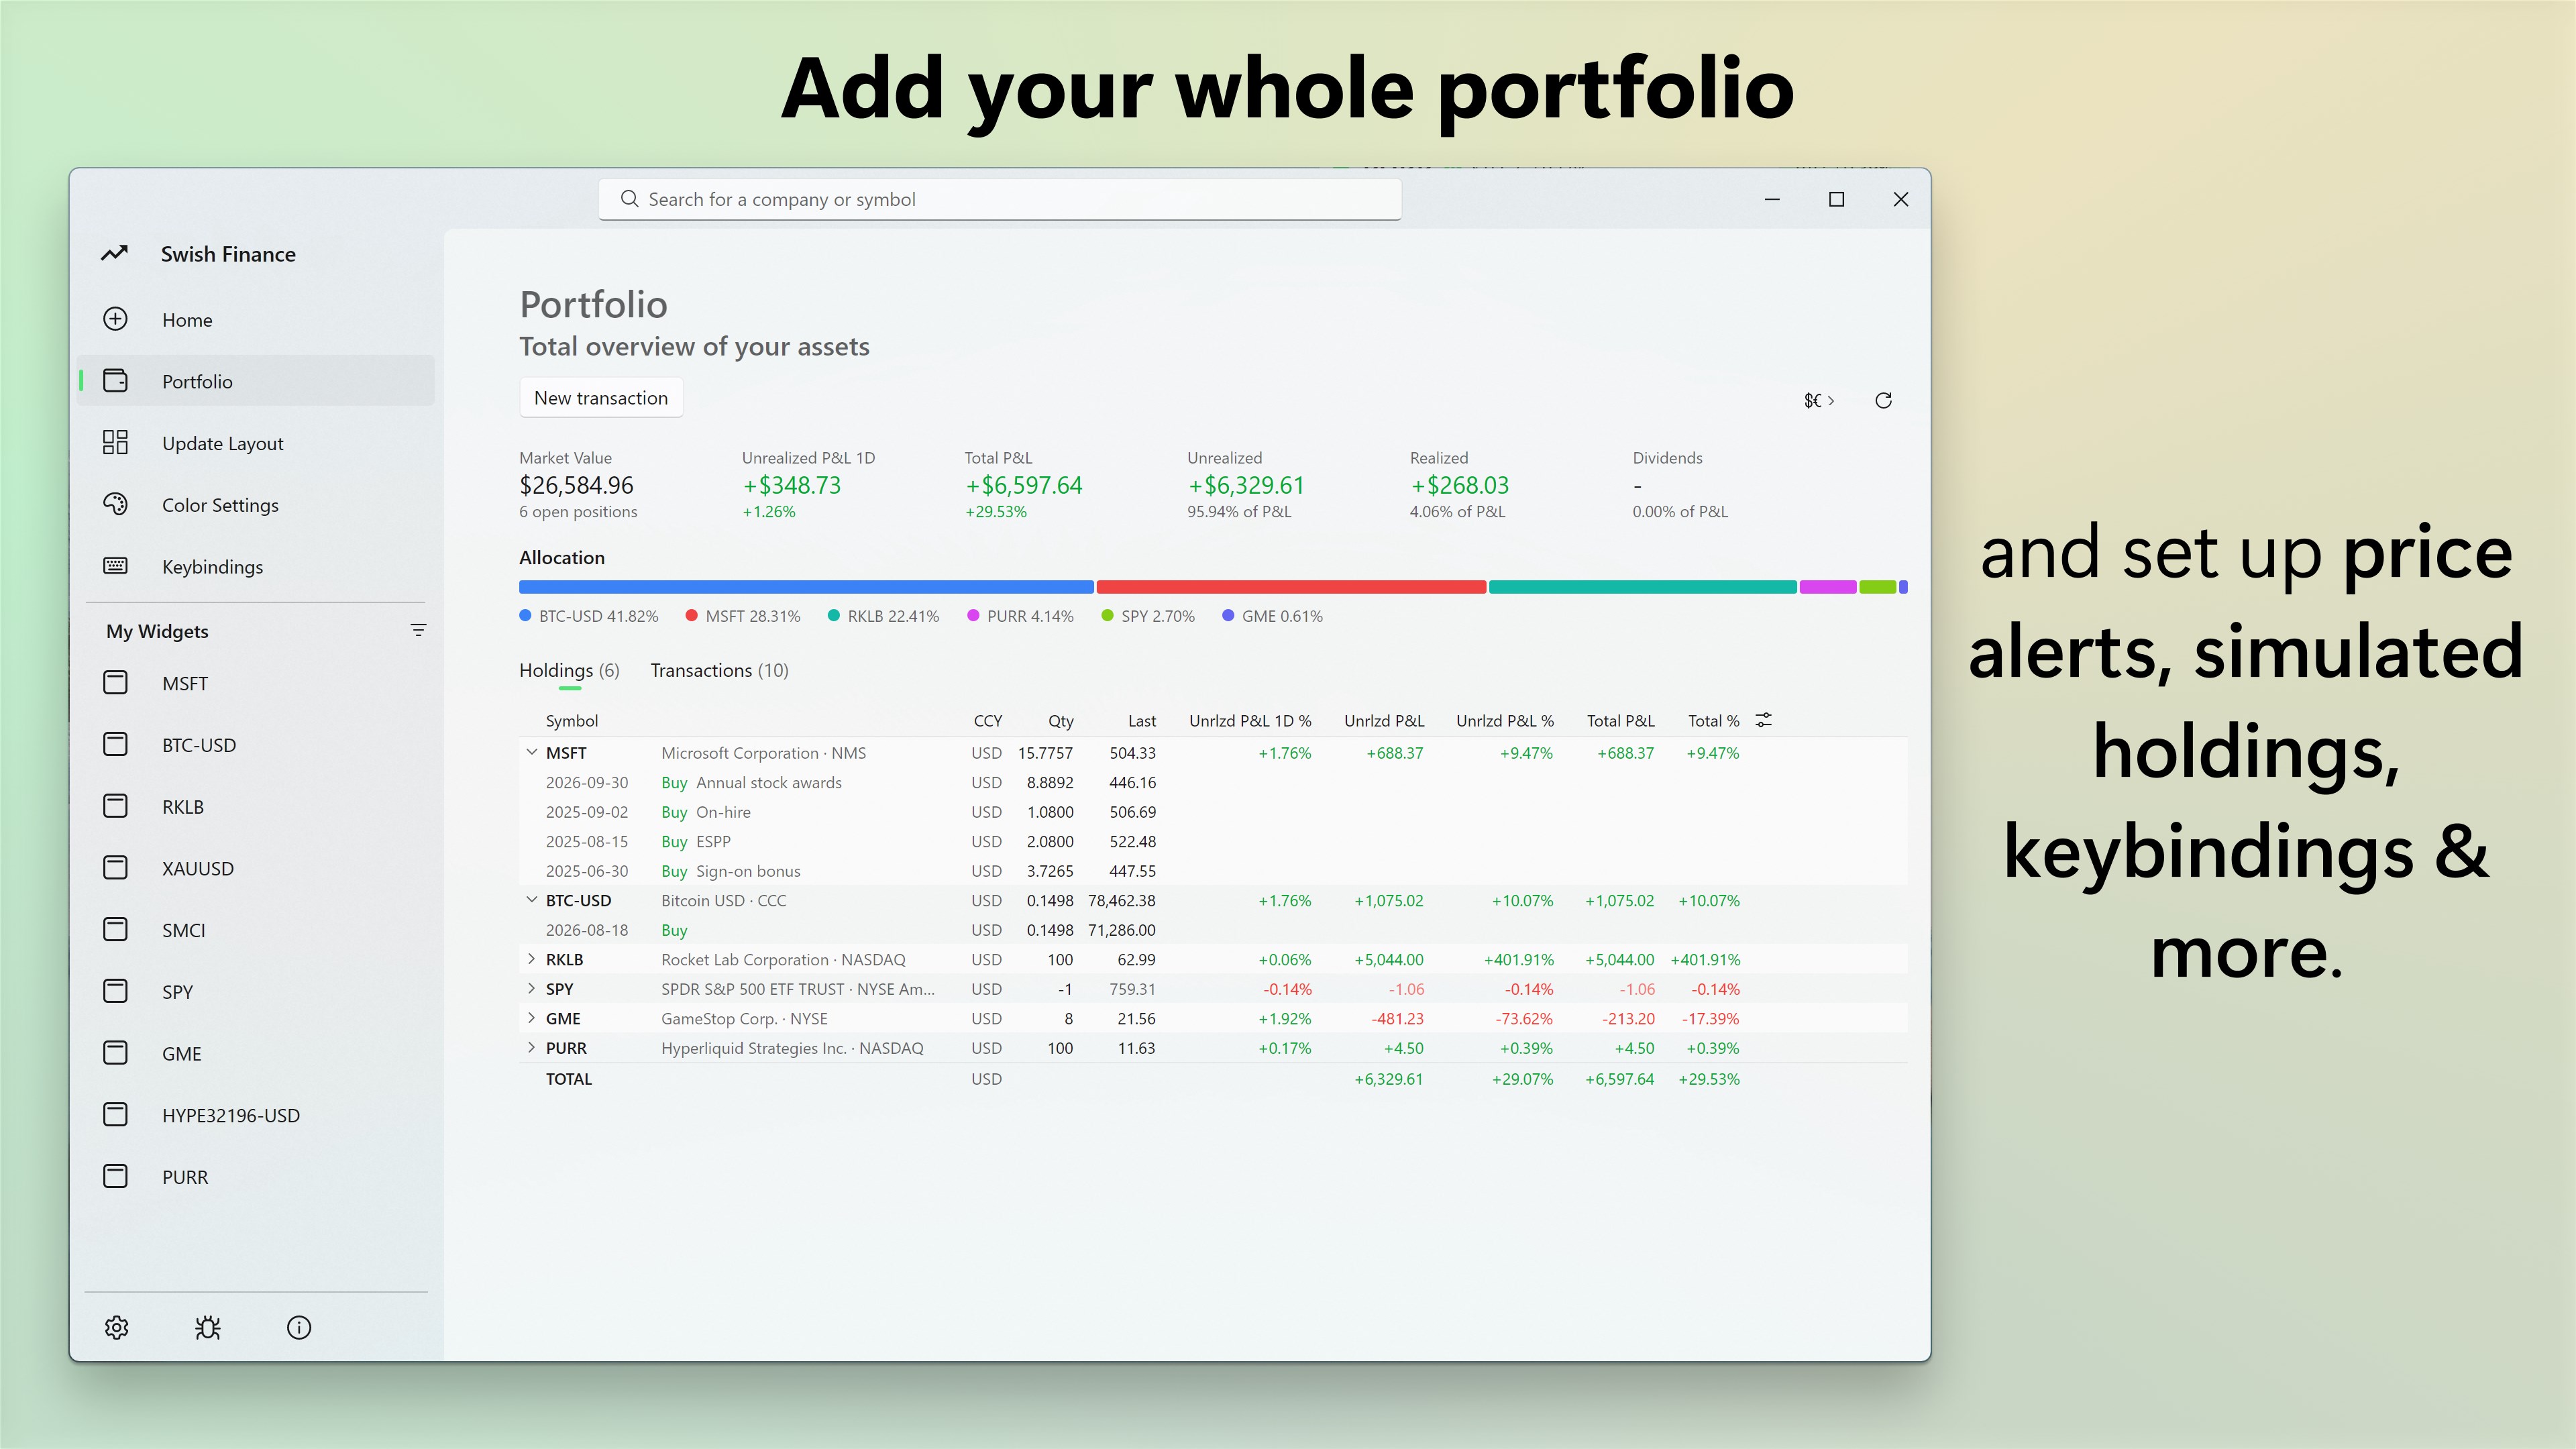
Task: Open holdings column settings sliders icon
Action: pyautogui.click(x=1764, y=720)
